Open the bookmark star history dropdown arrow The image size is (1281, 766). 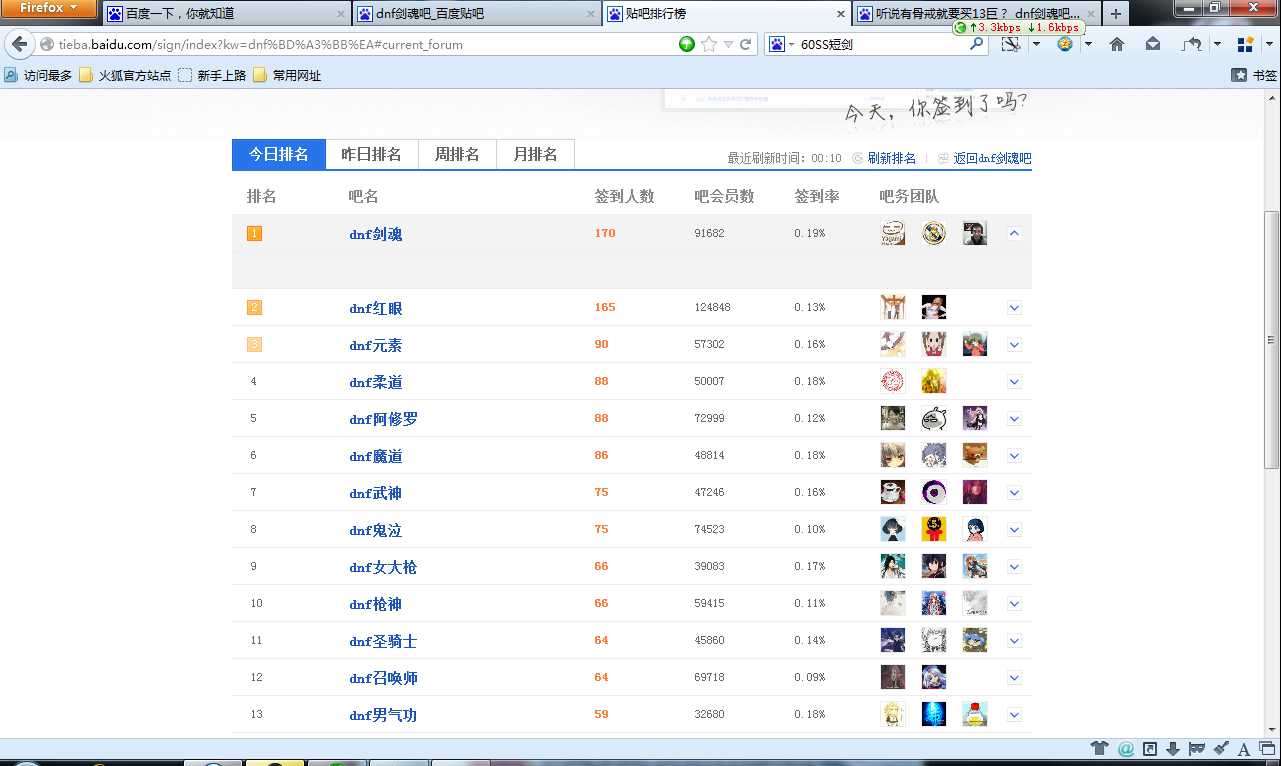tap(728, 44)
